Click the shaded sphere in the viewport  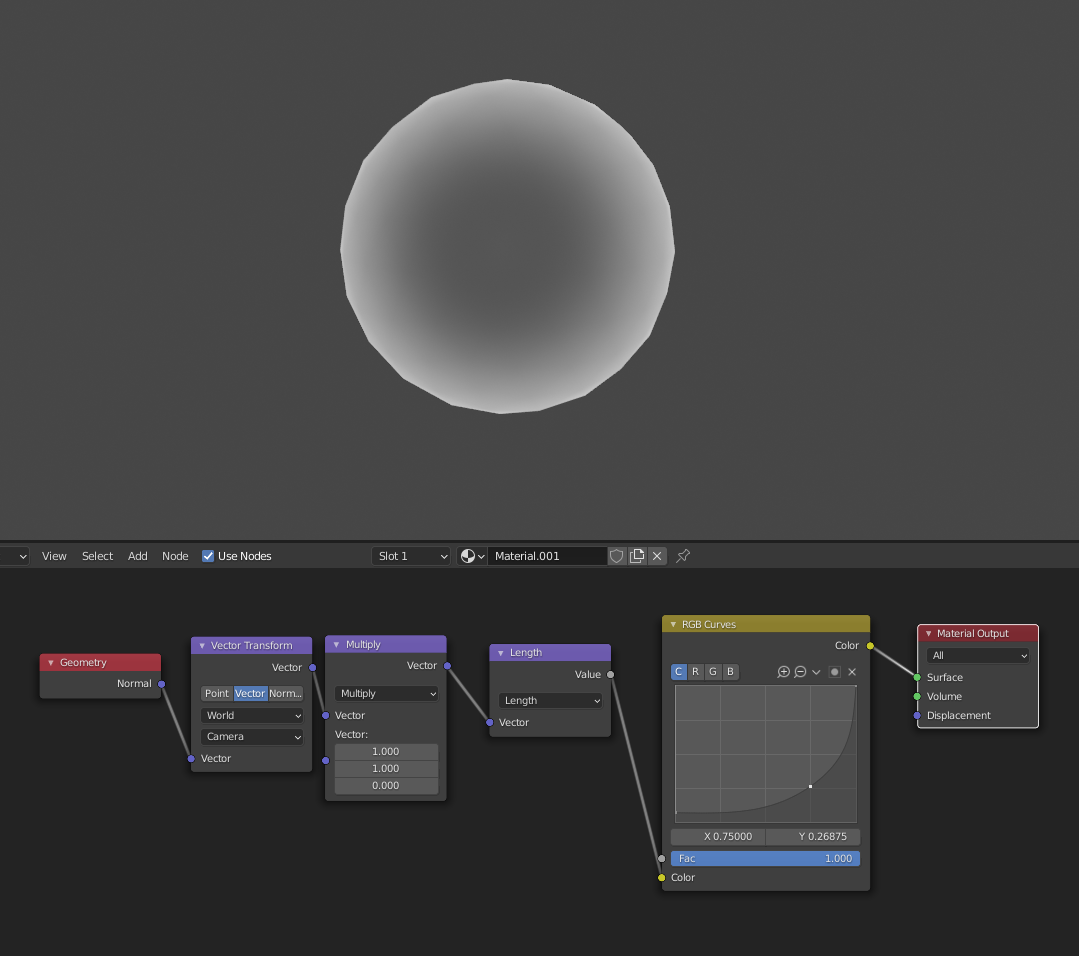point(507,246)
